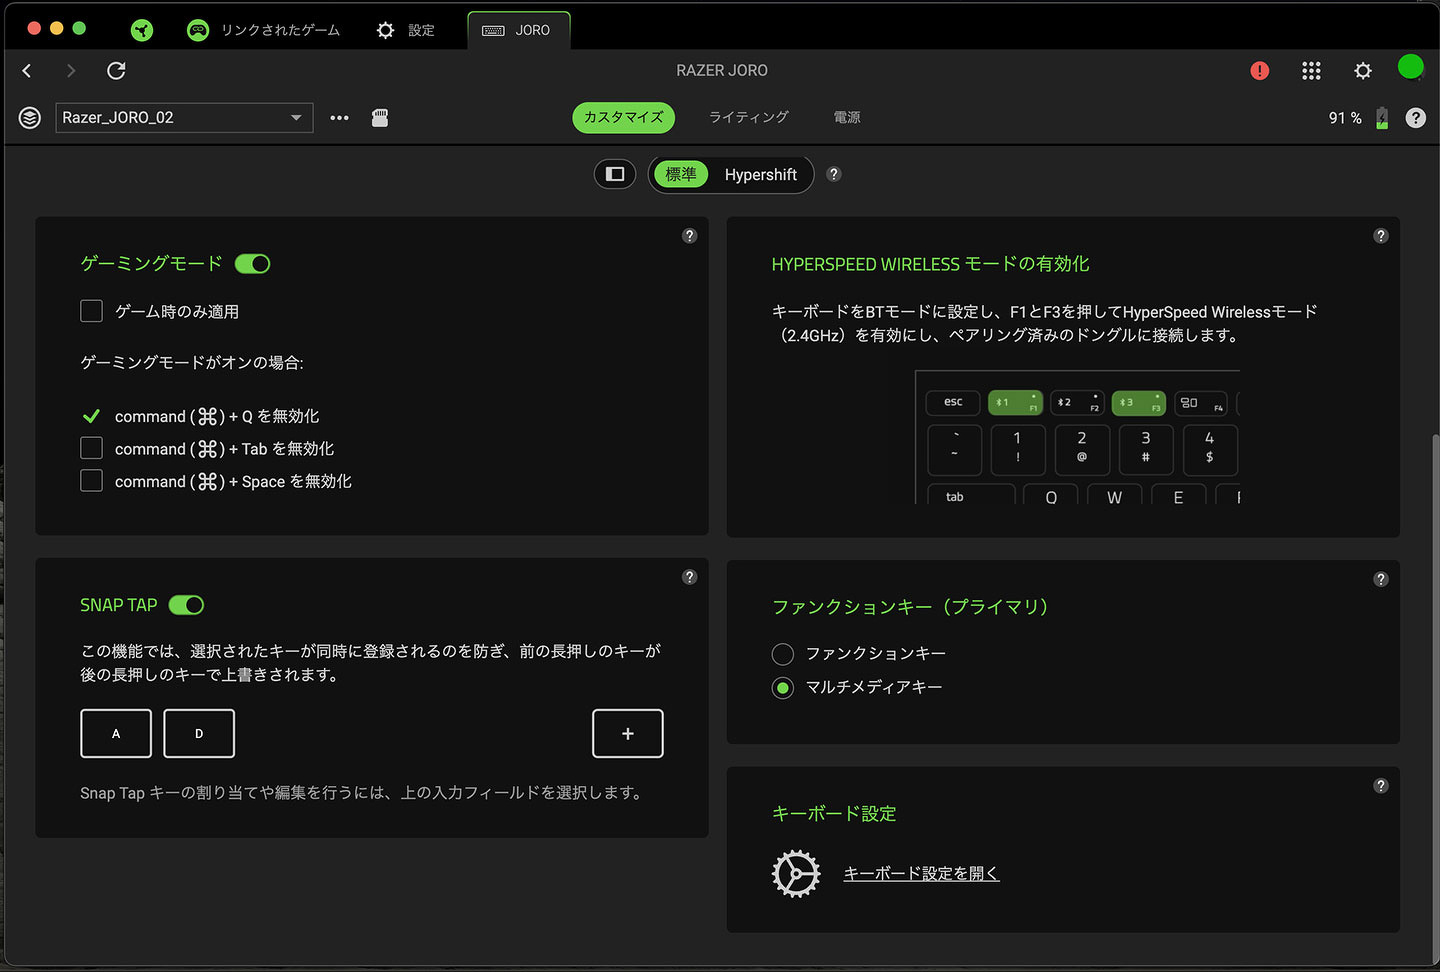Open the apps grid launcher icon
Screen dimensions: 1440x972
(1311, 70)
